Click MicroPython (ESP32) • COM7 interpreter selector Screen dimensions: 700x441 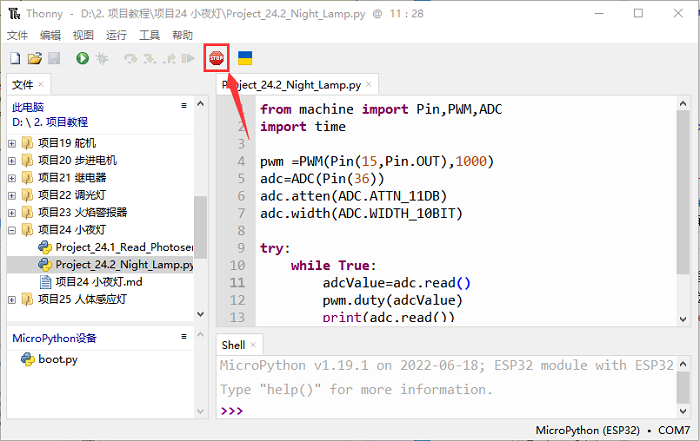613,430
